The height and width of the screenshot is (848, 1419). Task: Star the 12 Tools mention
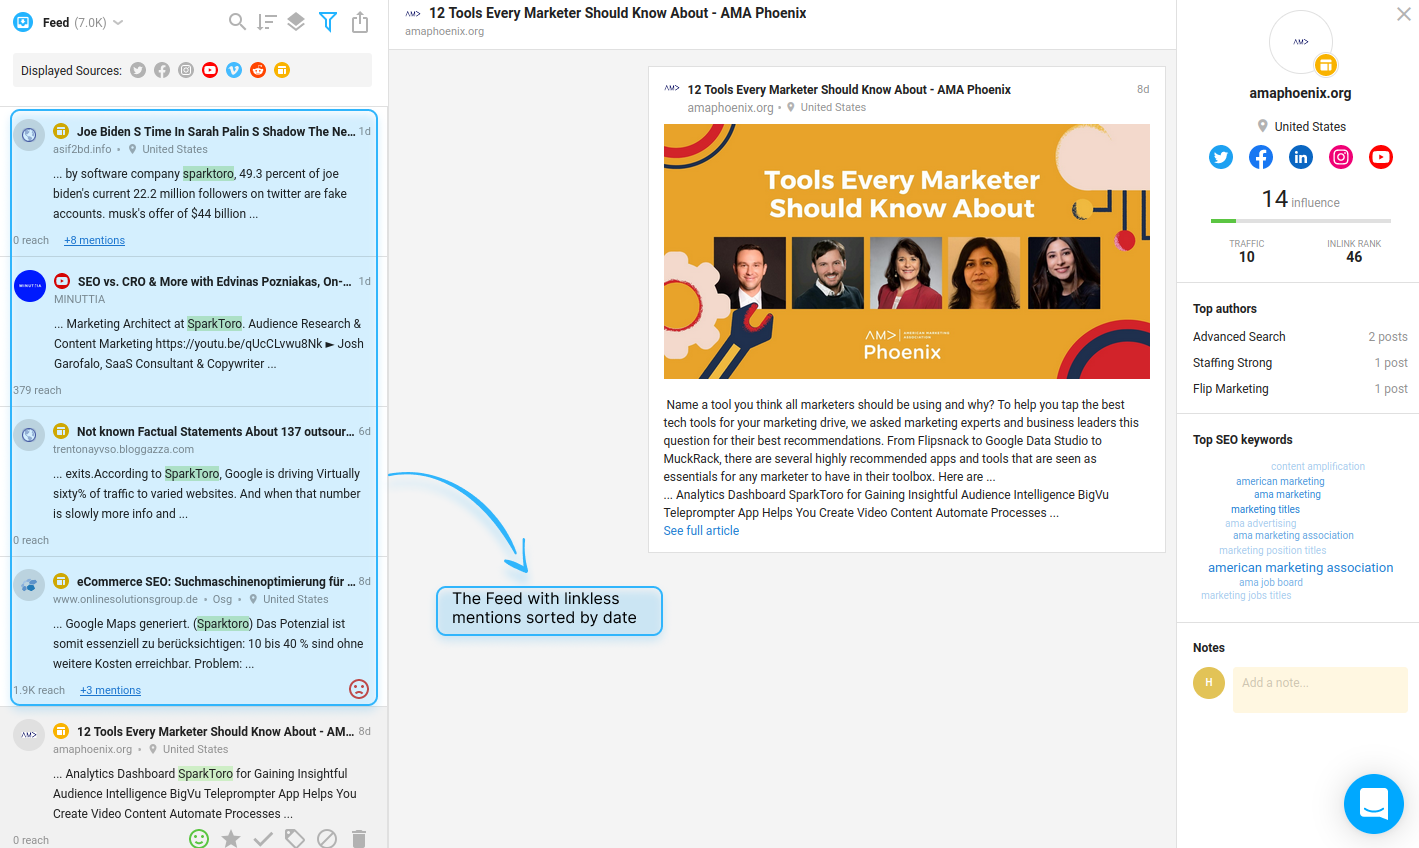[x=231, y=838]
